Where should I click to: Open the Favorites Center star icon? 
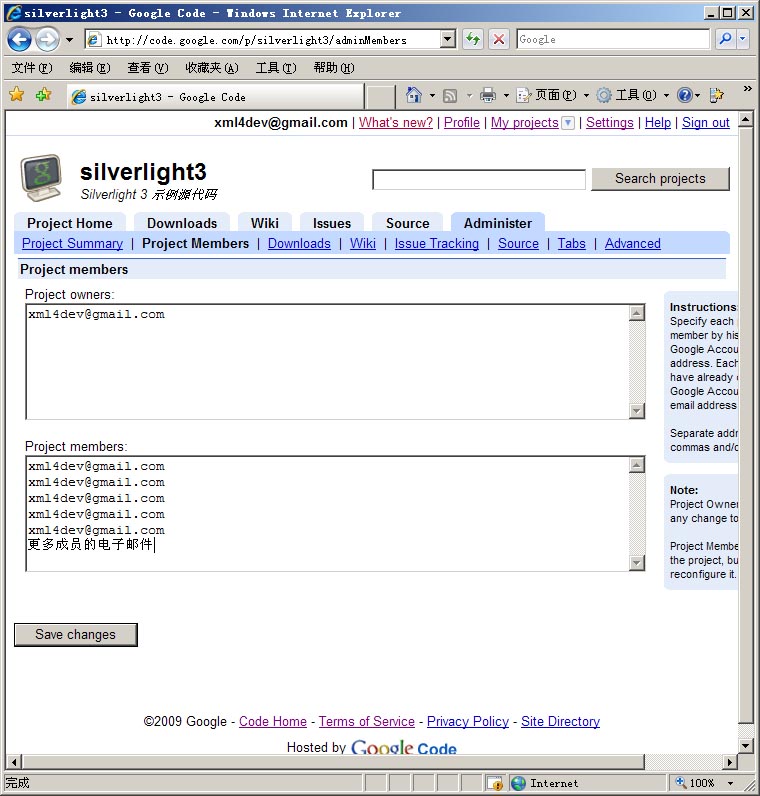[17, 94]
